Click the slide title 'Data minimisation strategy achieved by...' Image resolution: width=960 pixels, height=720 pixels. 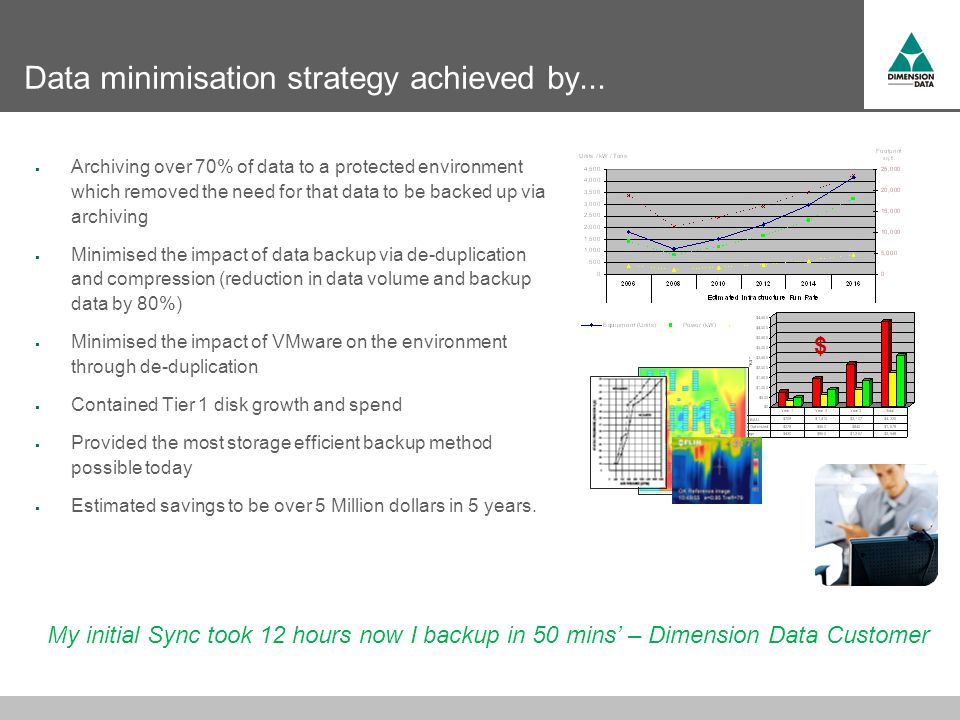tap(315, 78)
